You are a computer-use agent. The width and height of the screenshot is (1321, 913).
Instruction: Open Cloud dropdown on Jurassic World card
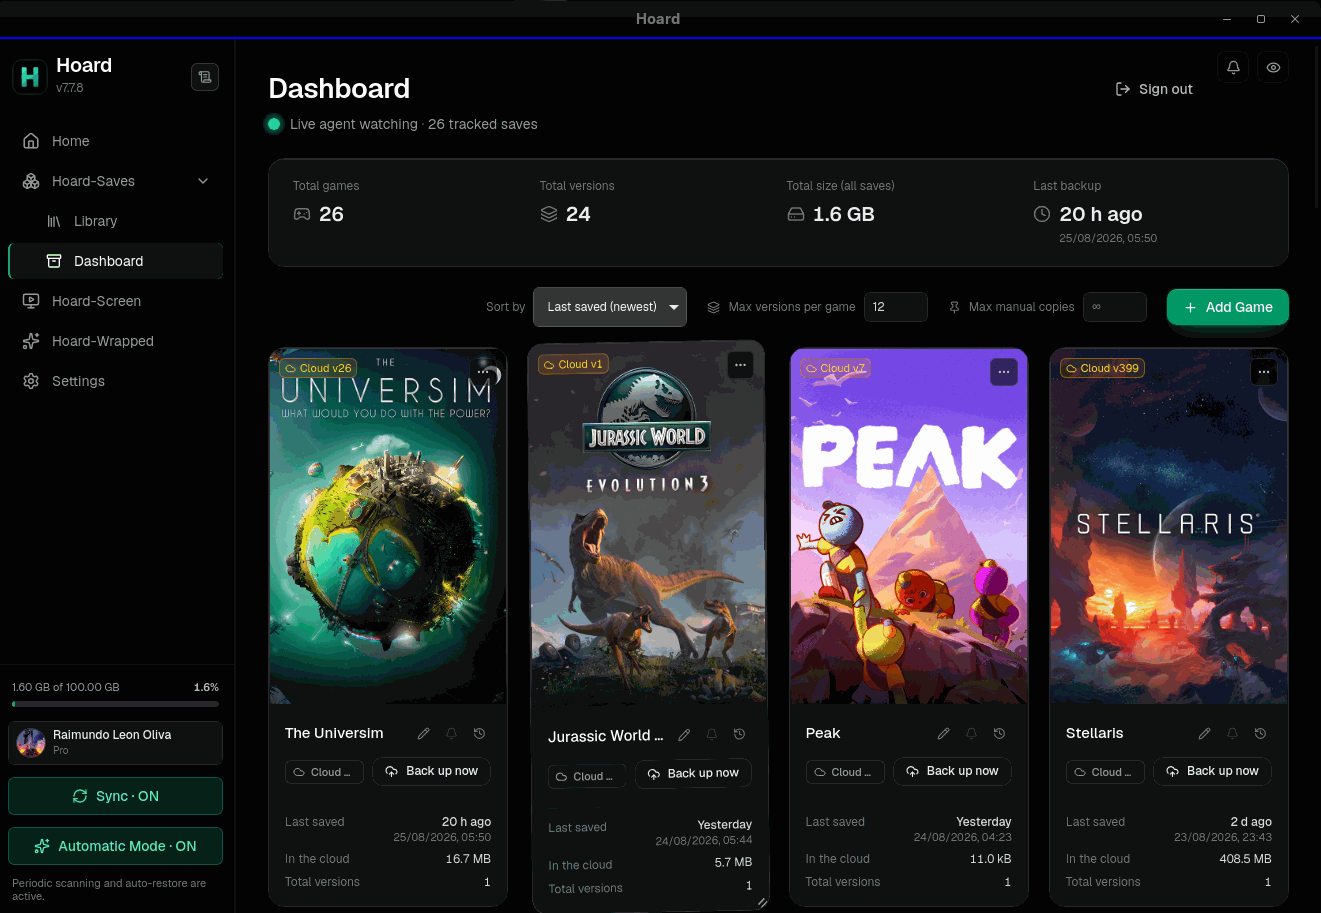[x=587, y=776]
